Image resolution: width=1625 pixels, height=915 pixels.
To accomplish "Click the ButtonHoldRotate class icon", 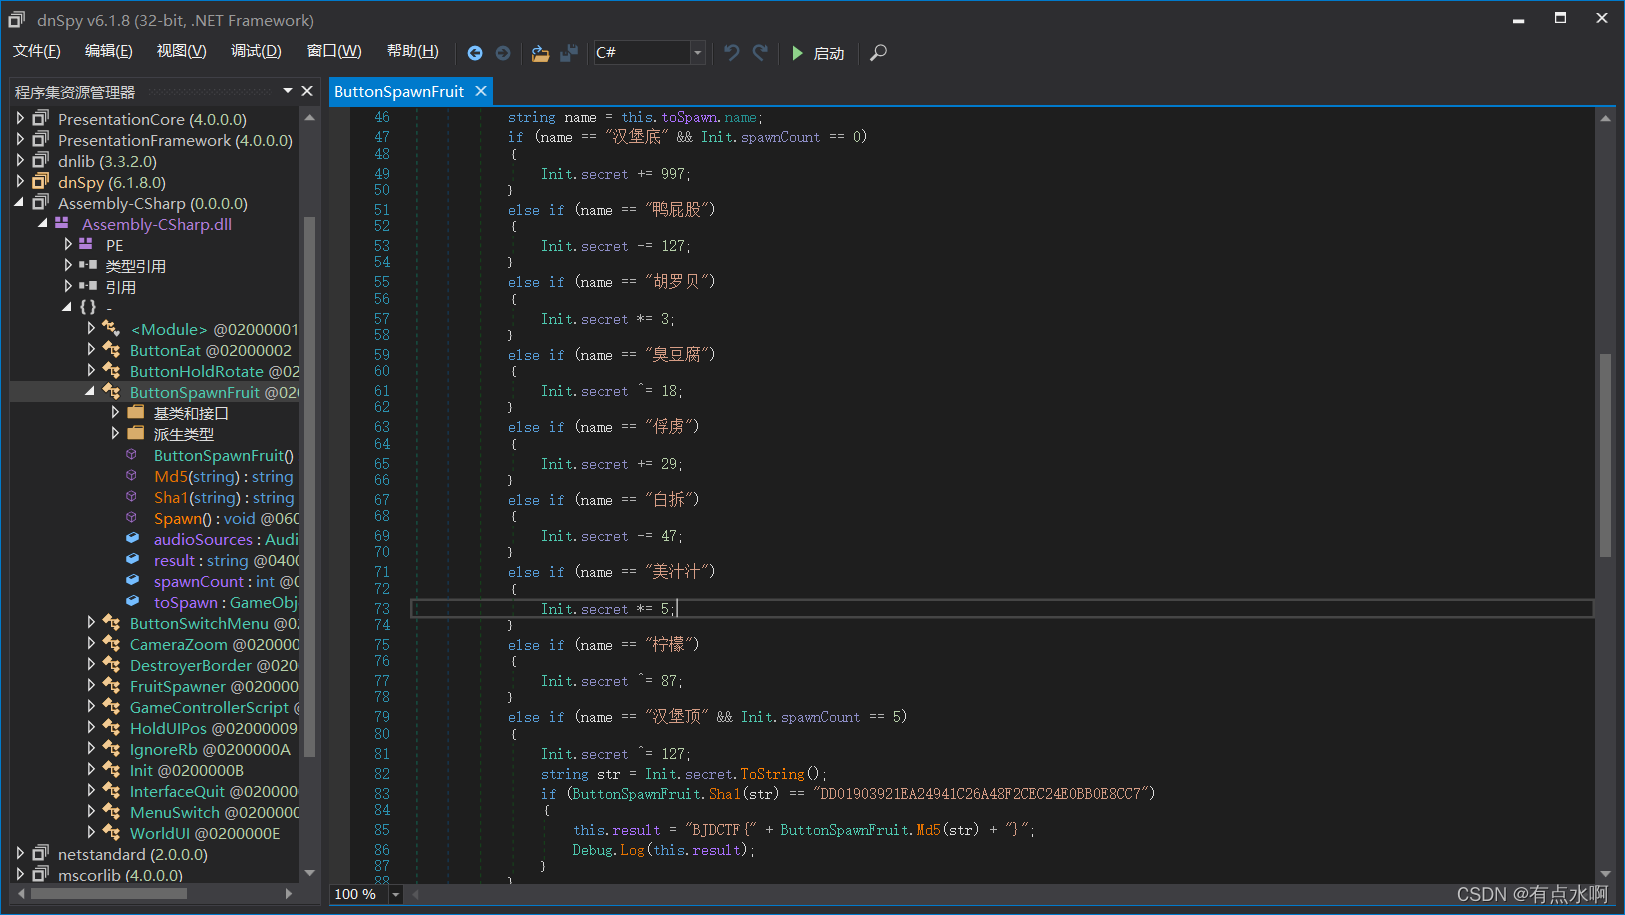I will (x=111, y=371).
